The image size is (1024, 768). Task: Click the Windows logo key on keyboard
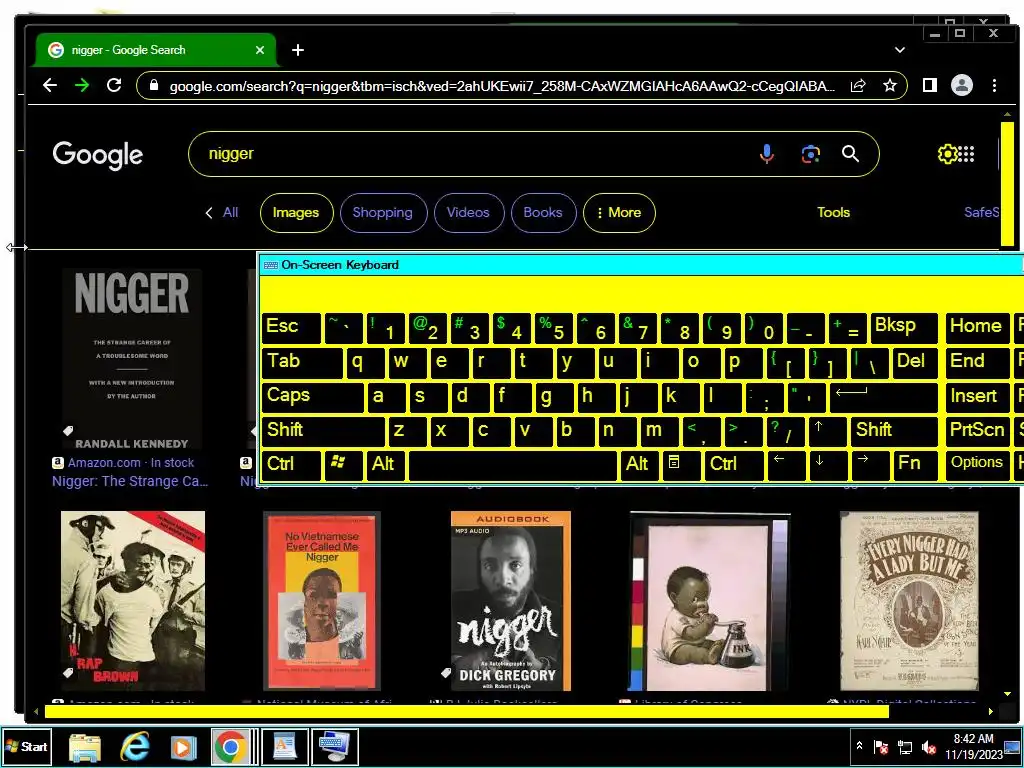(x=344, y=464)
